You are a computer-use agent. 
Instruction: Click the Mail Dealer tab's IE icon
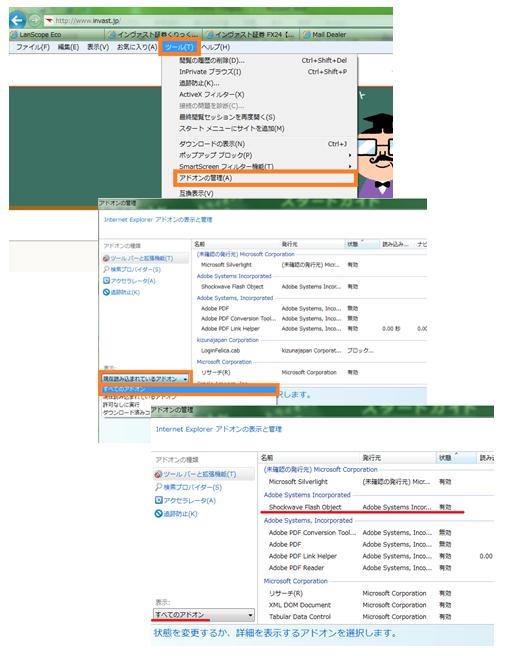tap(307, 35)
